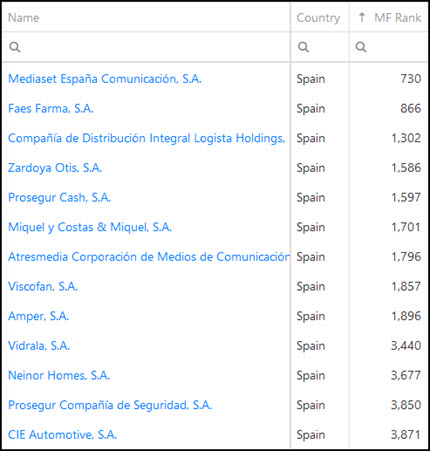Sort the table by the Name column header

point(24,18)
